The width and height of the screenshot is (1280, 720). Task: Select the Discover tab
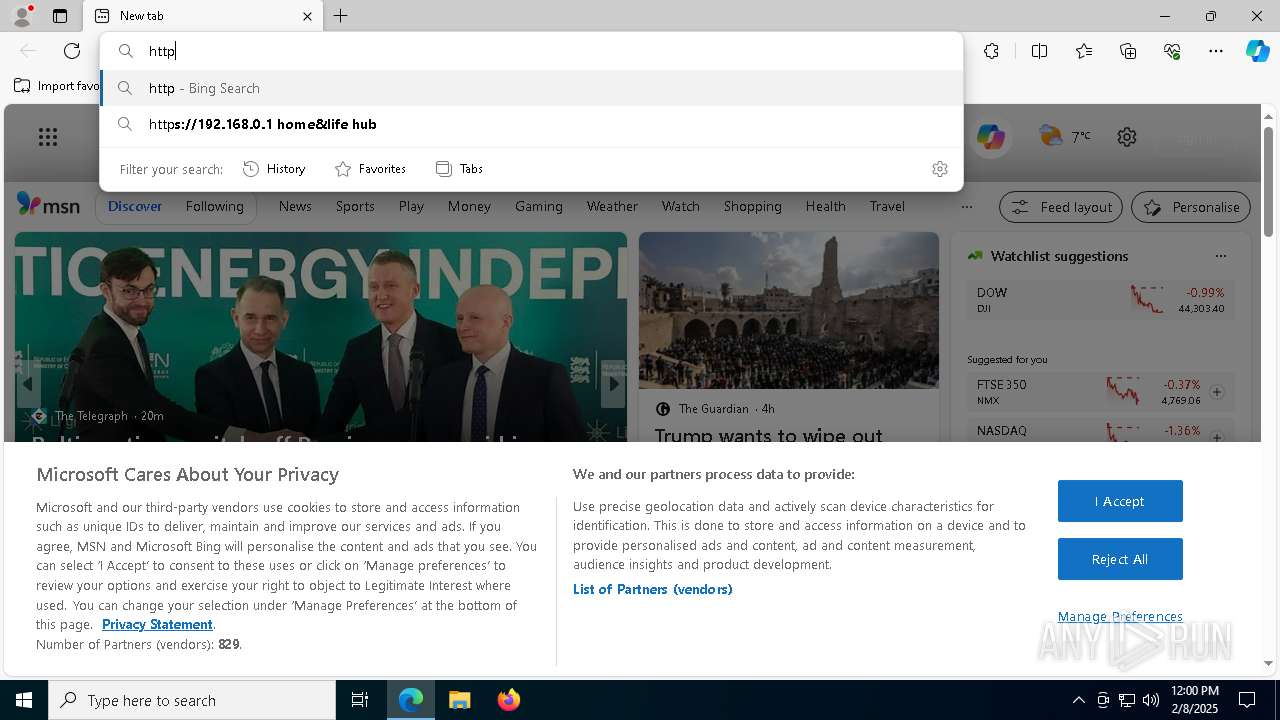coord(135,206)
